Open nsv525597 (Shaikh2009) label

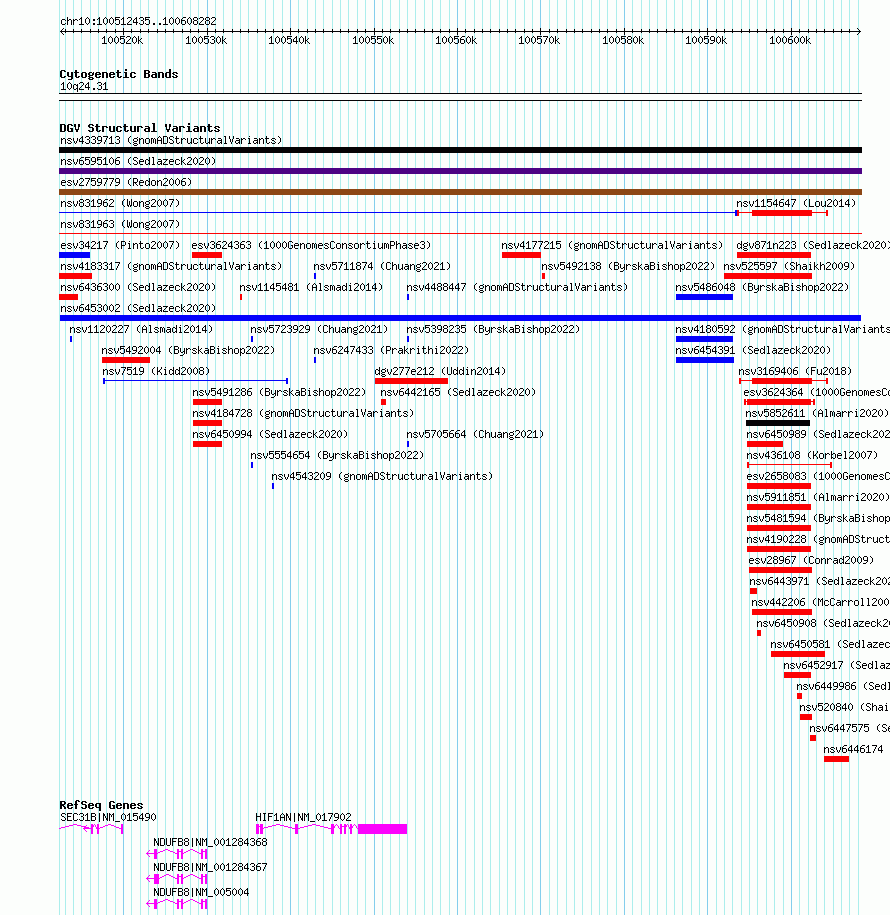coord(789,266)
